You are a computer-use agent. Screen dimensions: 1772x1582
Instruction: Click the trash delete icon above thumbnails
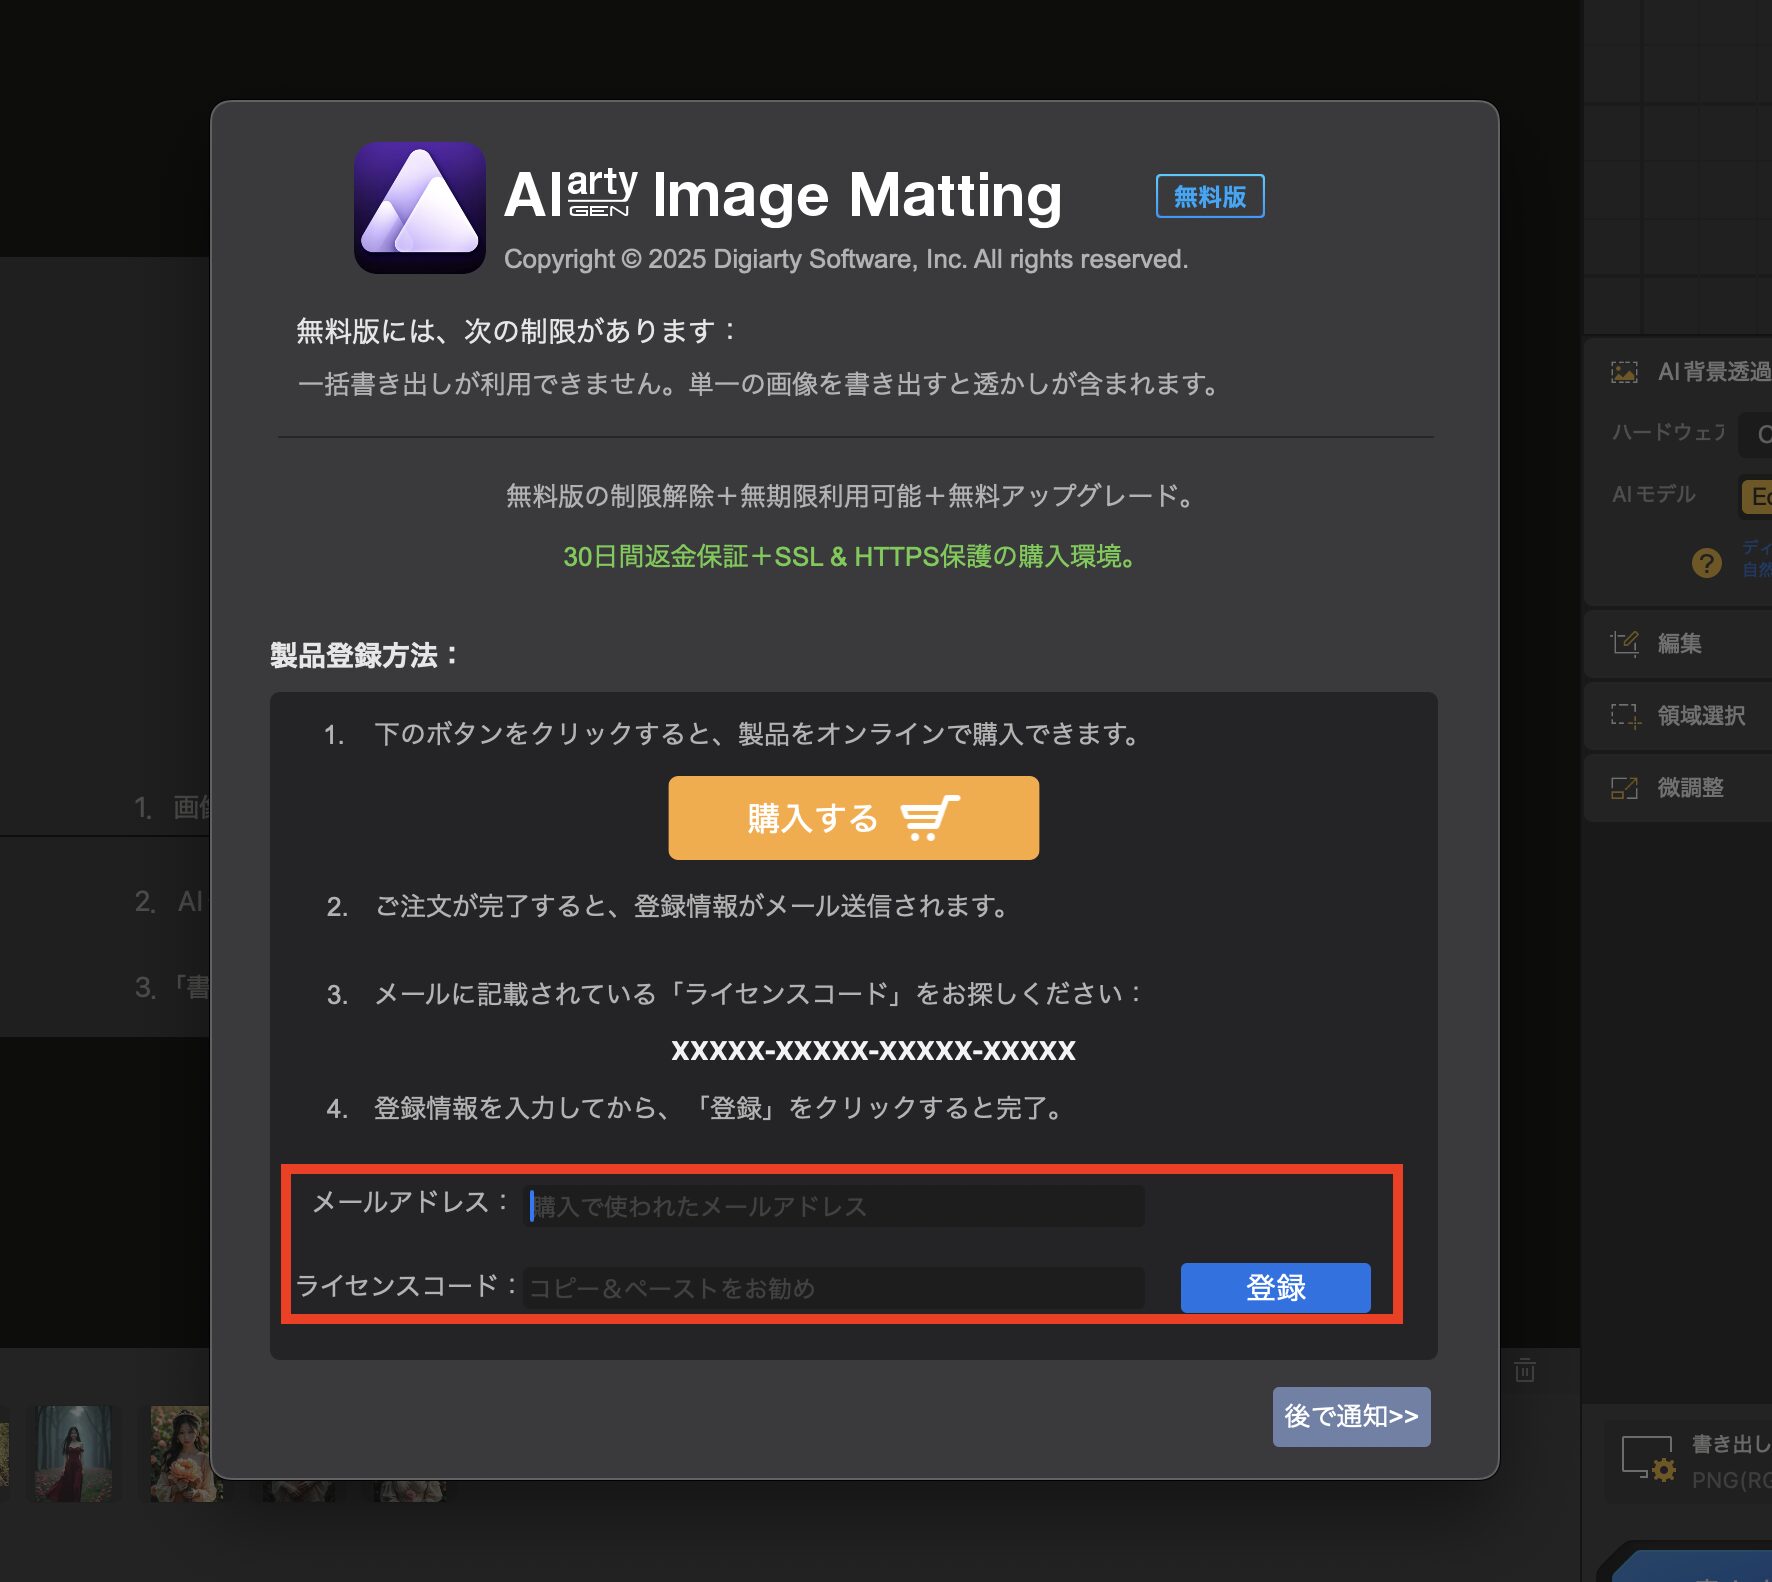(1525, 1369)
